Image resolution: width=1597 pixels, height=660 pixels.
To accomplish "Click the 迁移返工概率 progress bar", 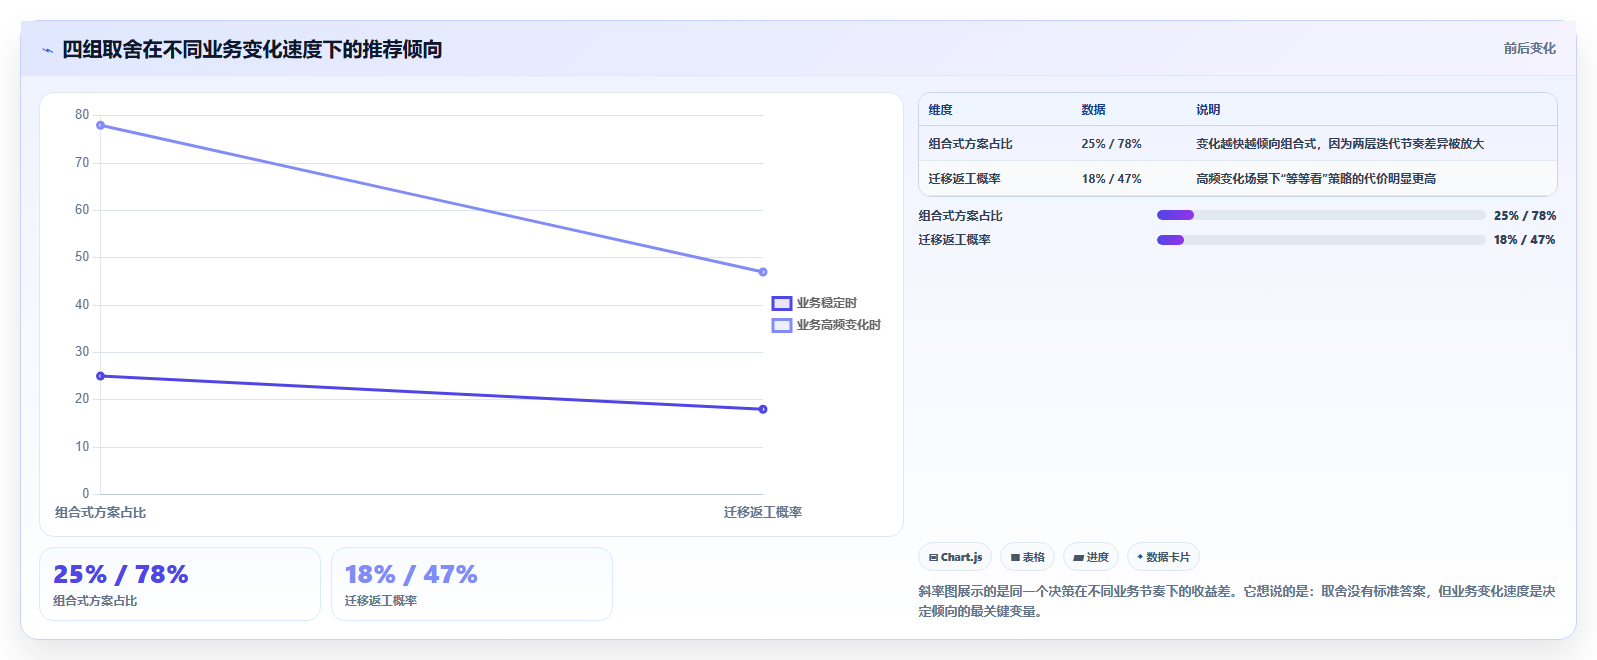I will pos(1320,240).
